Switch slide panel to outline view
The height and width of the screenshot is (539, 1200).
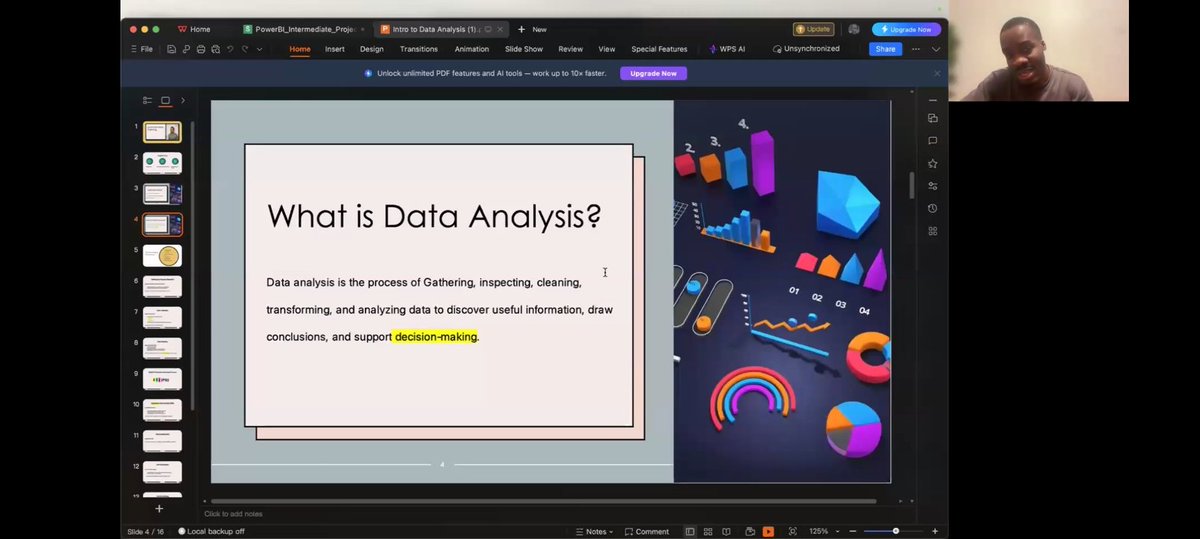(147, 100)
